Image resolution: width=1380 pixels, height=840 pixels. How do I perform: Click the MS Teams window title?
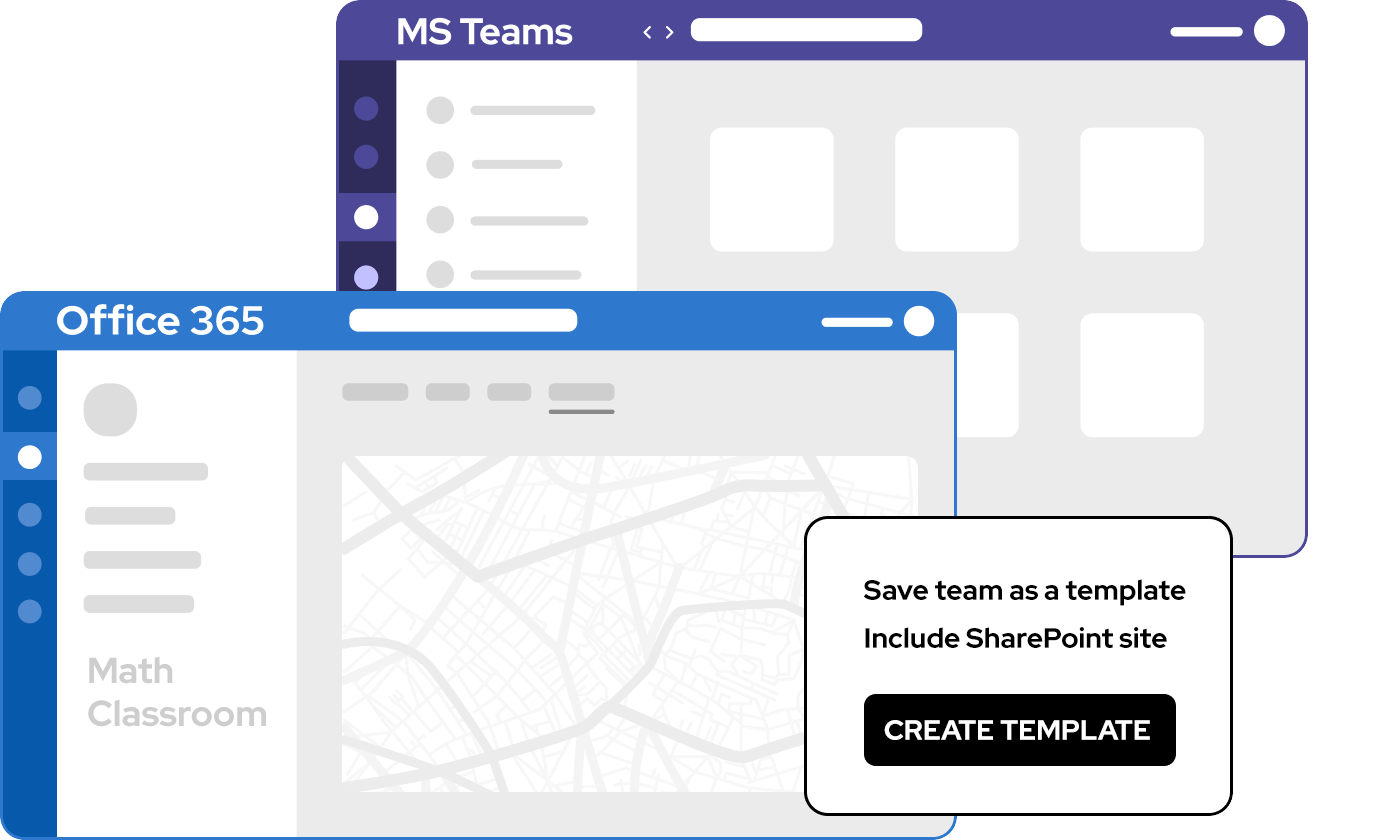[x=485, y=32]
